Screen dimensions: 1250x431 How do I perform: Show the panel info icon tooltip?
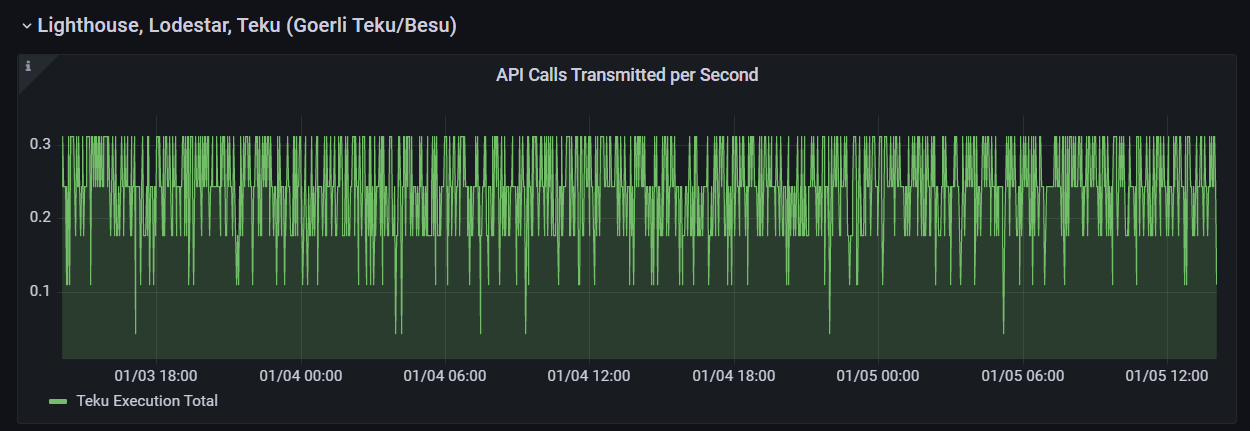coord(28,66)
